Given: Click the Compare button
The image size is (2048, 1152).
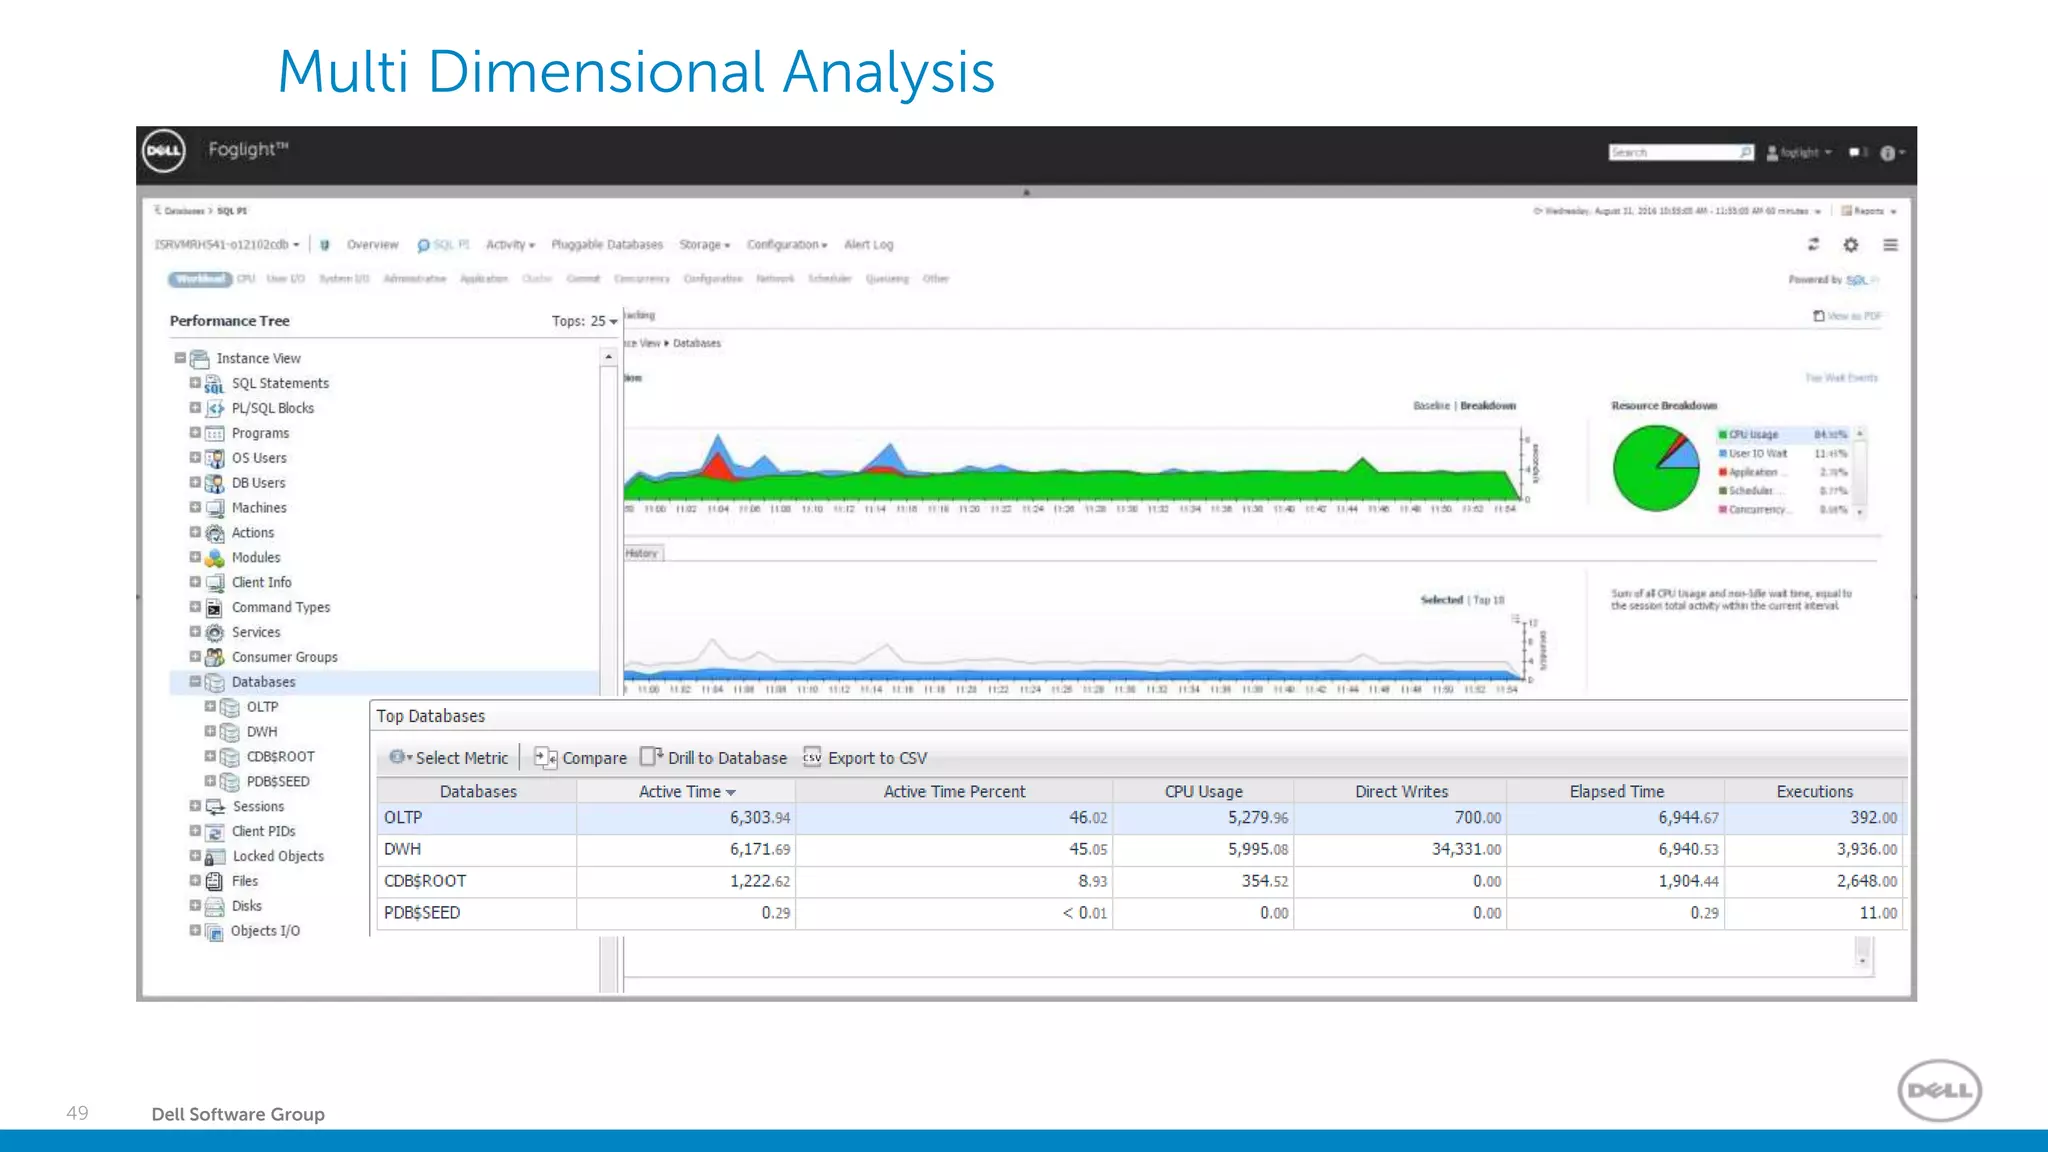Looking at the screenshot, I should [580, 758].
